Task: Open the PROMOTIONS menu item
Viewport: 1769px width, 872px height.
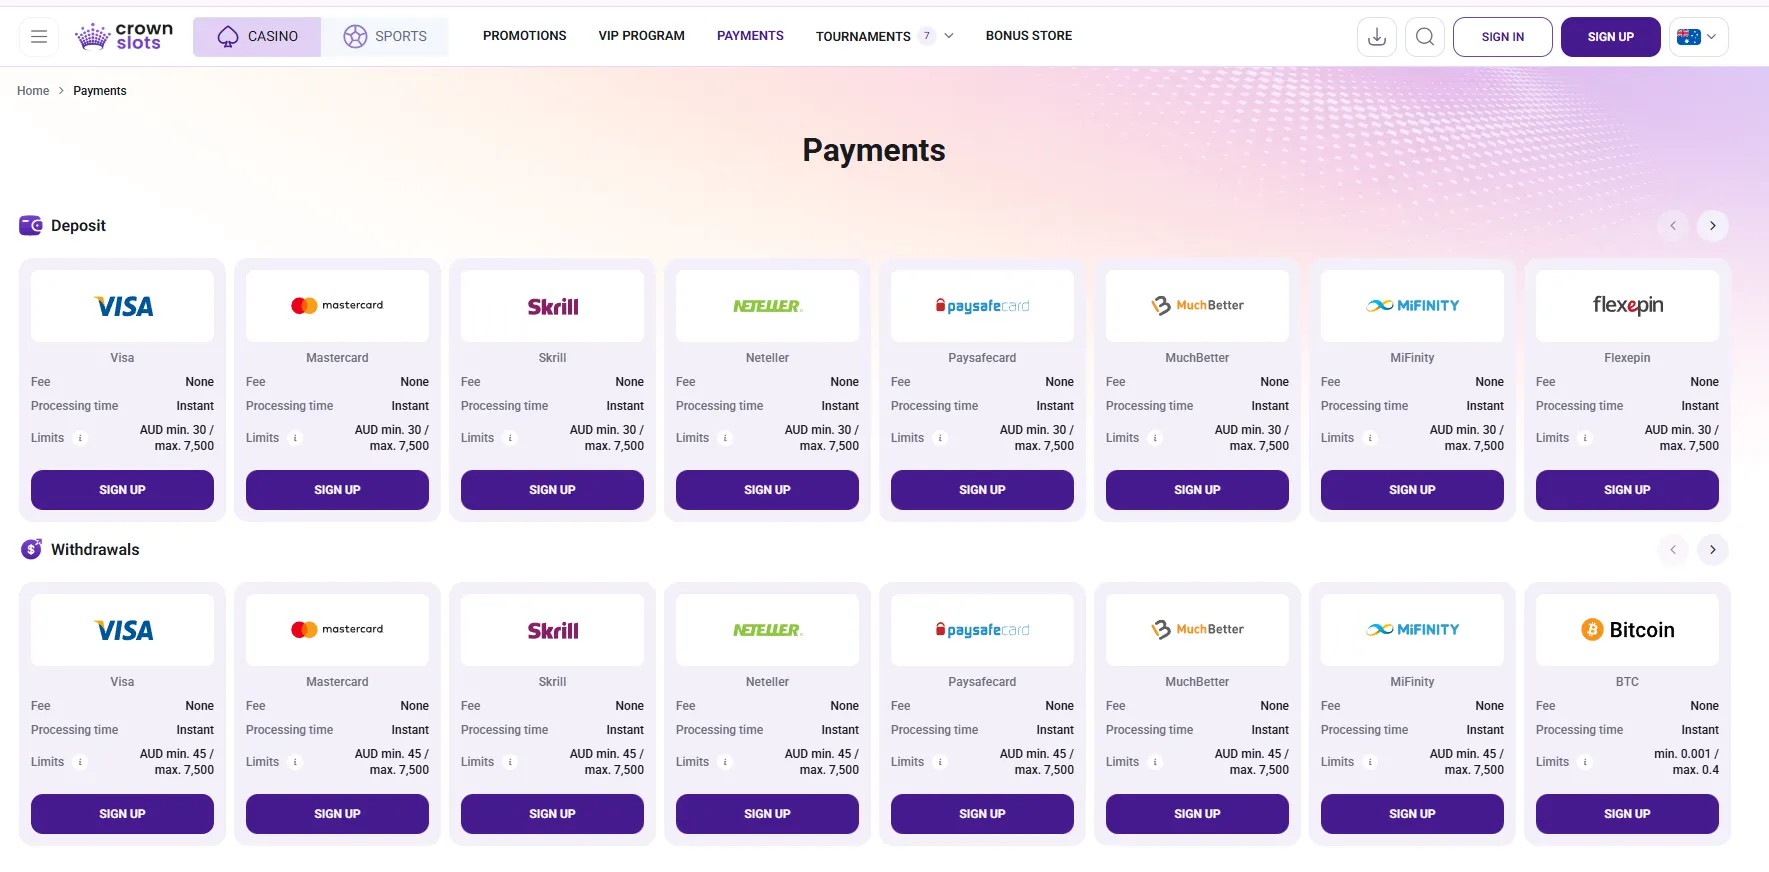Action: pyautogui.click(x=524, y=36)
